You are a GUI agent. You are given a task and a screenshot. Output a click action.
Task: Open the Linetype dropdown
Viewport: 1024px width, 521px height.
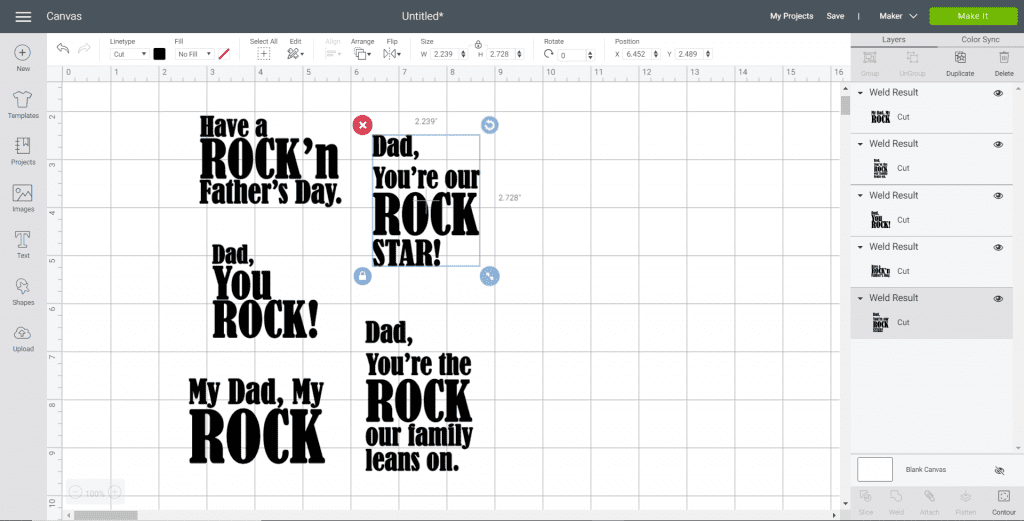tap(129, 54)
